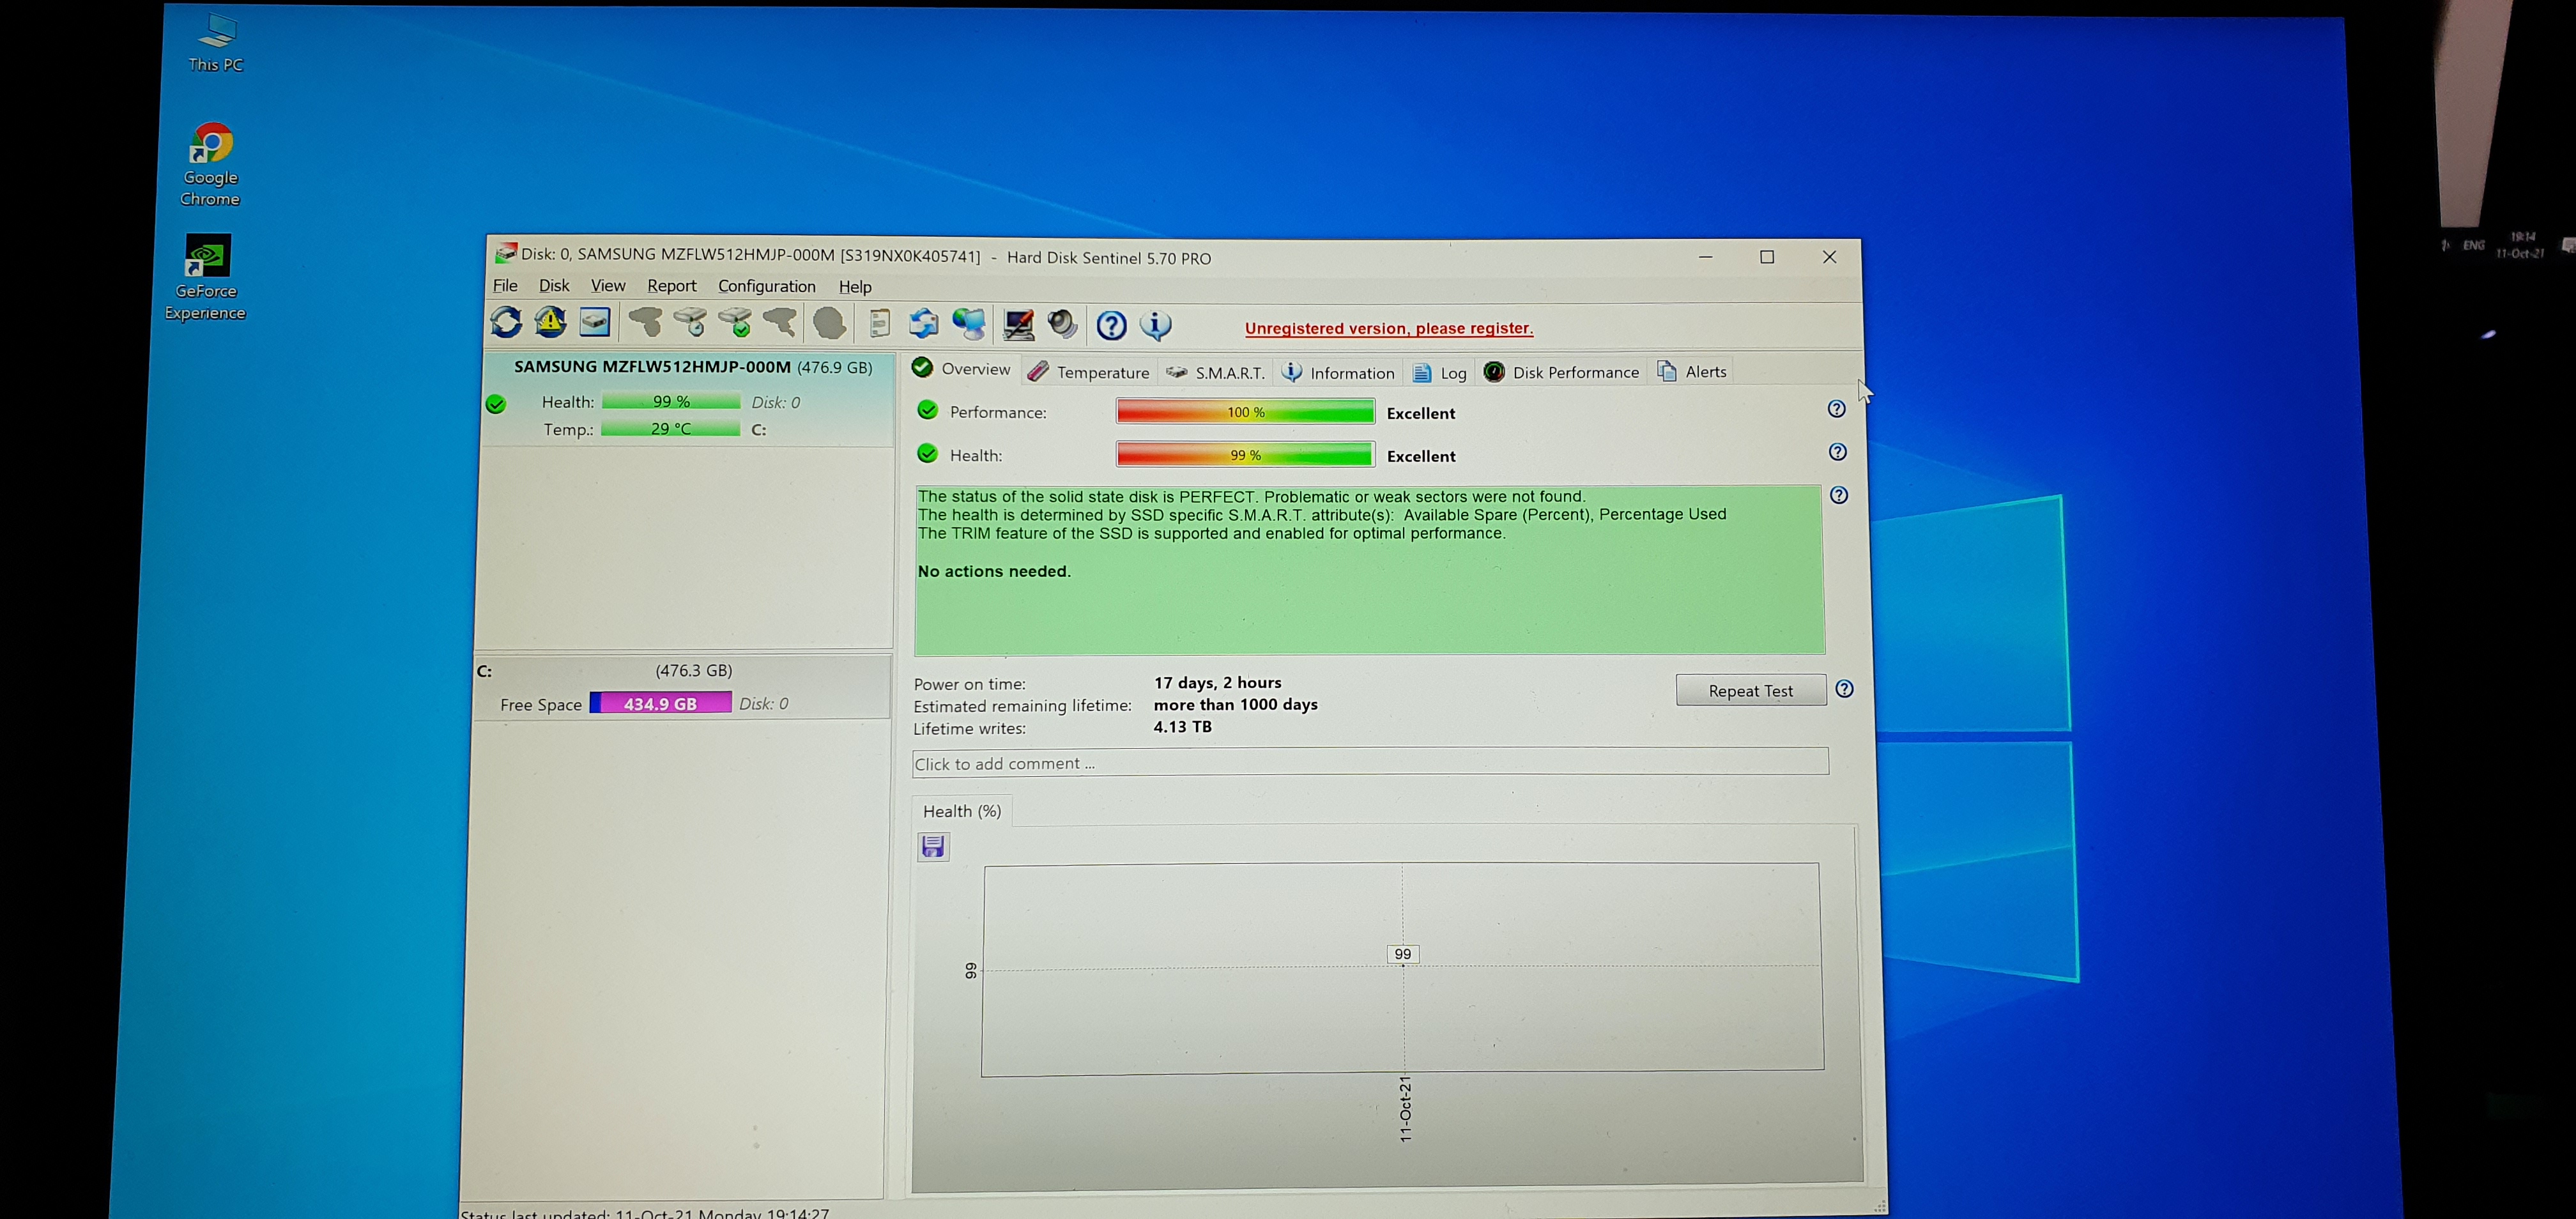2576x1219 pixels.
Task: Click the 29 °C temperature bar
Action: [671, 428]
